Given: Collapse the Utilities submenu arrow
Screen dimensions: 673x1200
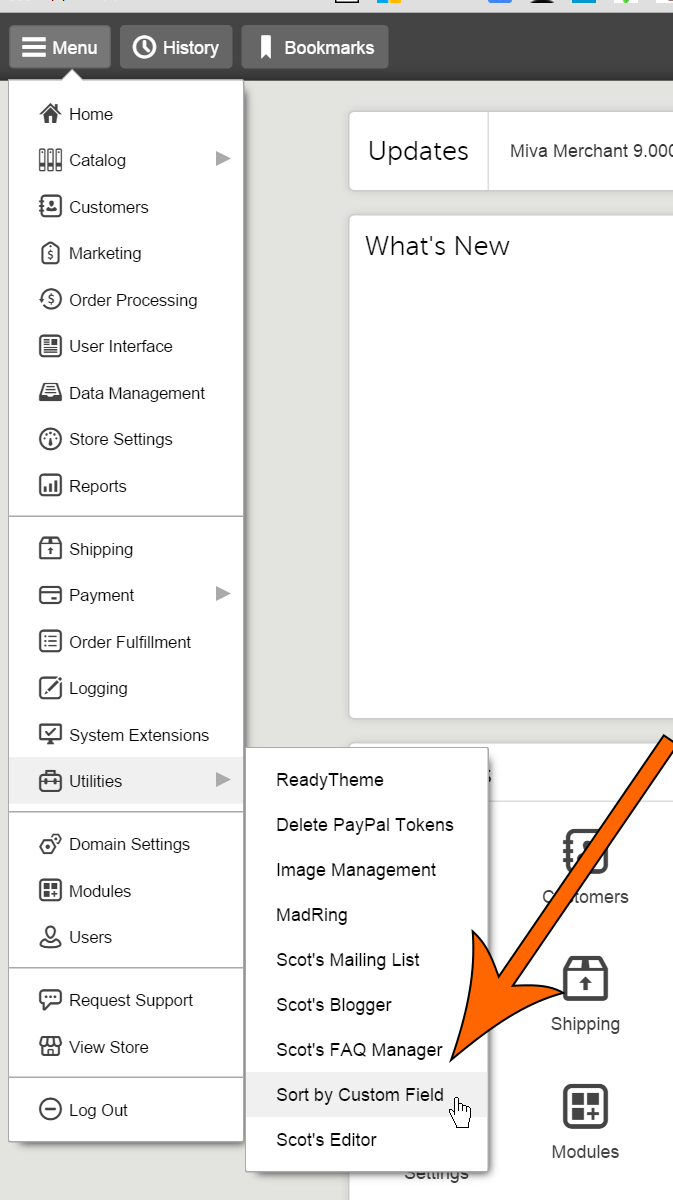Looking at the screenshot, I should click(x=223, y=780).
